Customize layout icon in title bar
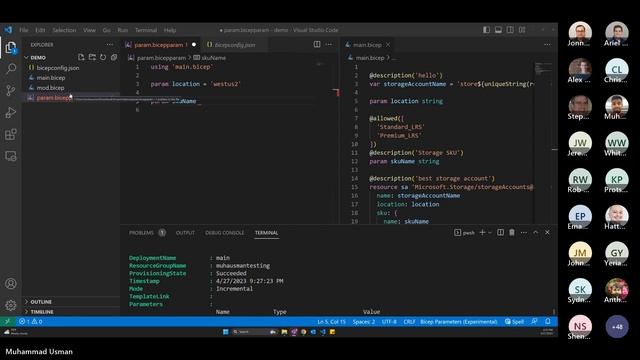This screenshot has height=360, width=640. tap(522, 30)
